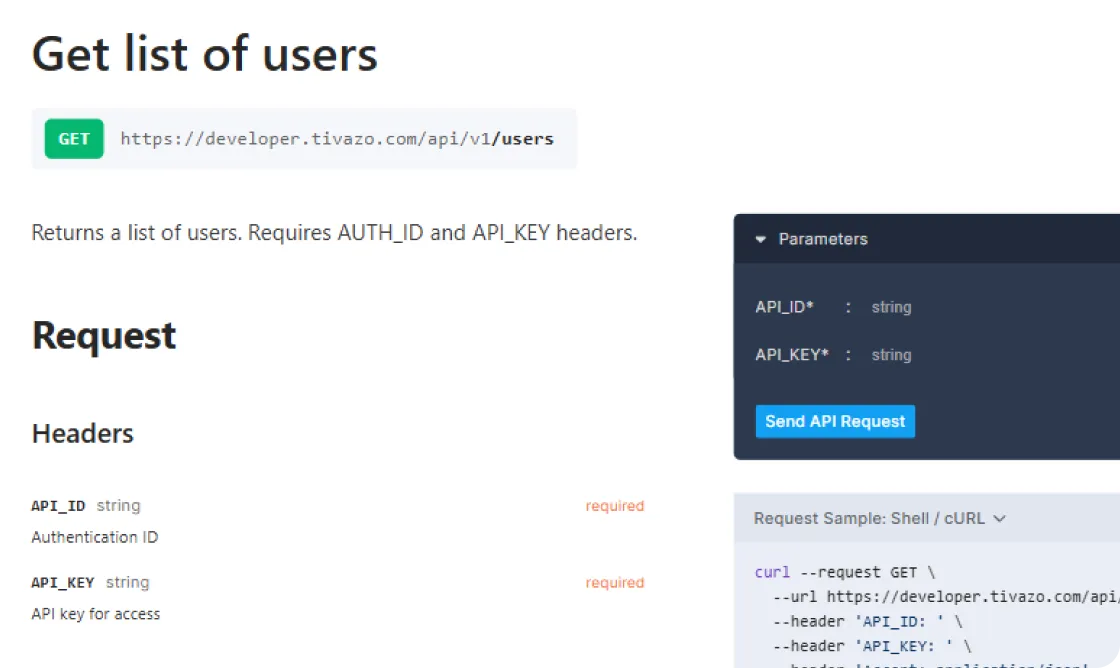Click the Get list of users page title

(x=205, y=54)
